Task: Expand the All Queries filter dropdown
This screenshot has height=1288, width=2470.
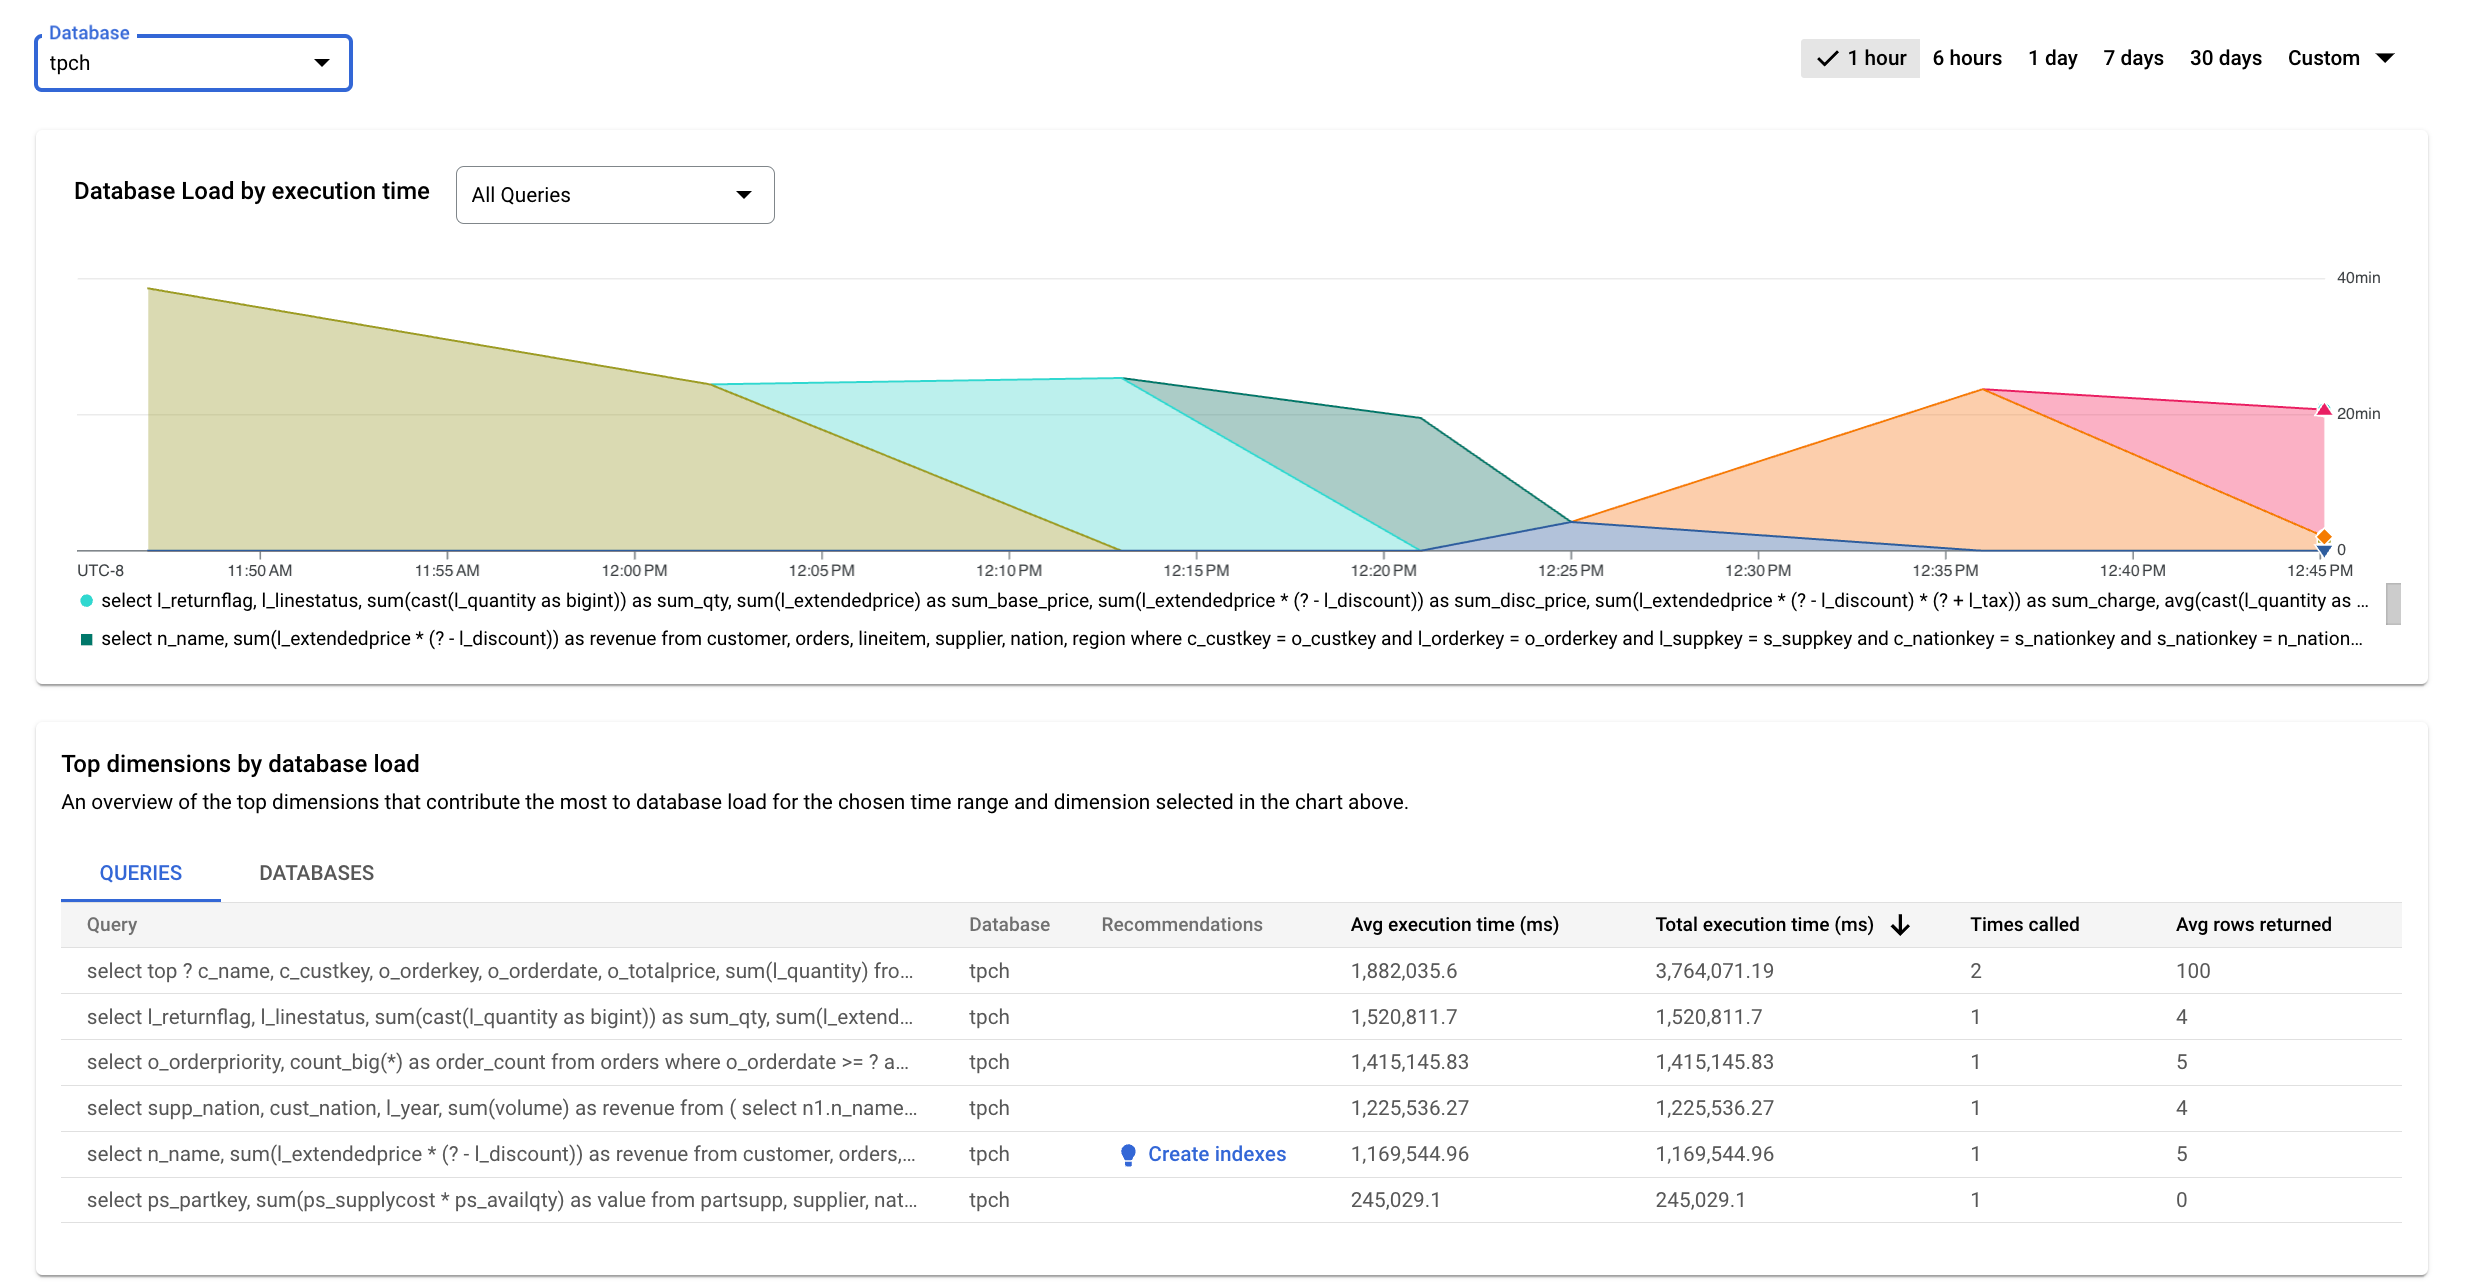Action: [x=613, y=195]
